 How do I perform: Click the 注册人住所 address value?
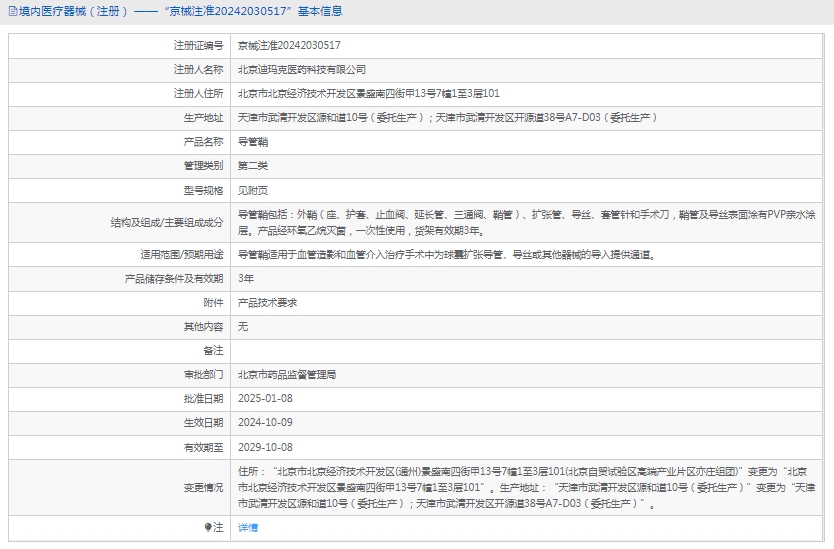(368, 94)
